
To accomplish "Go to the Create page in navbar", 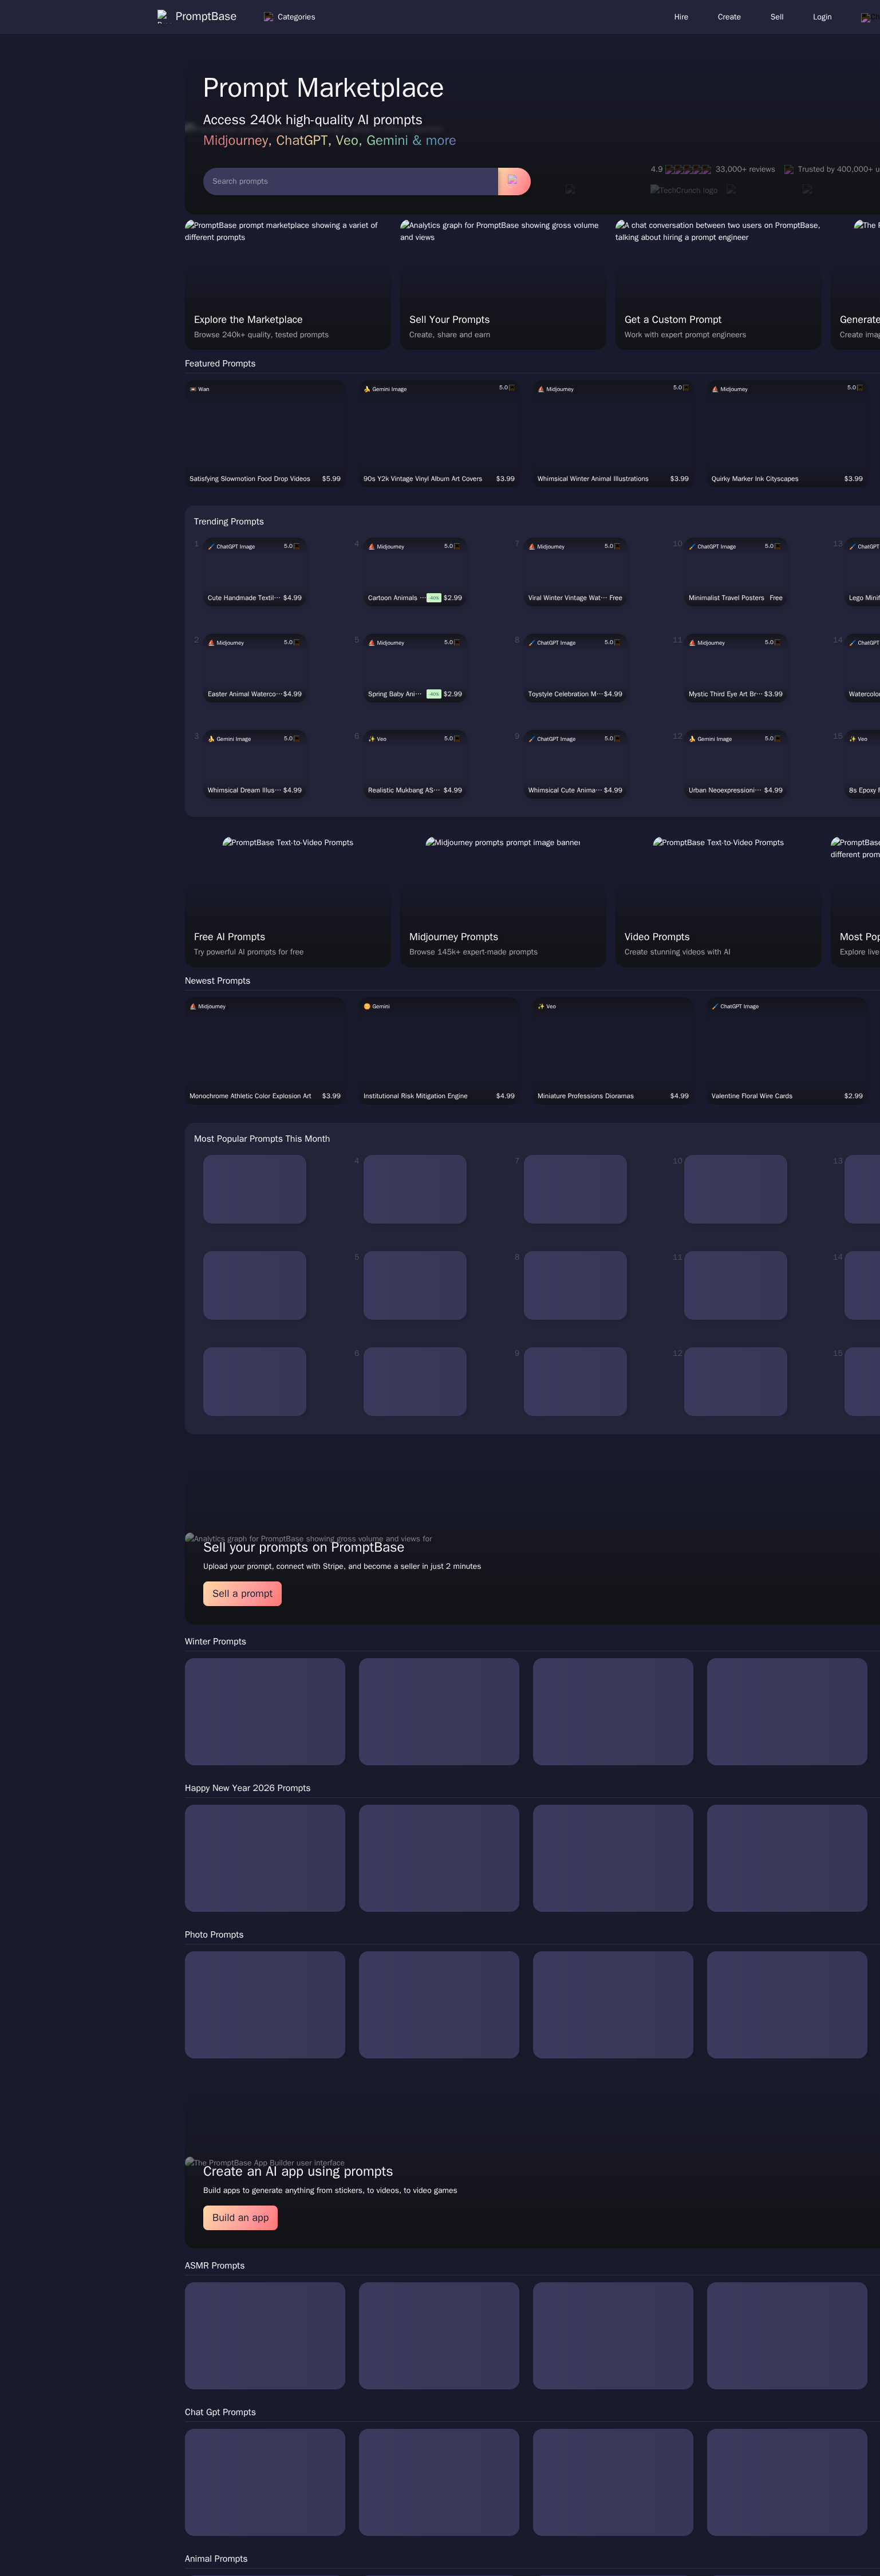I will coord(729,17).
